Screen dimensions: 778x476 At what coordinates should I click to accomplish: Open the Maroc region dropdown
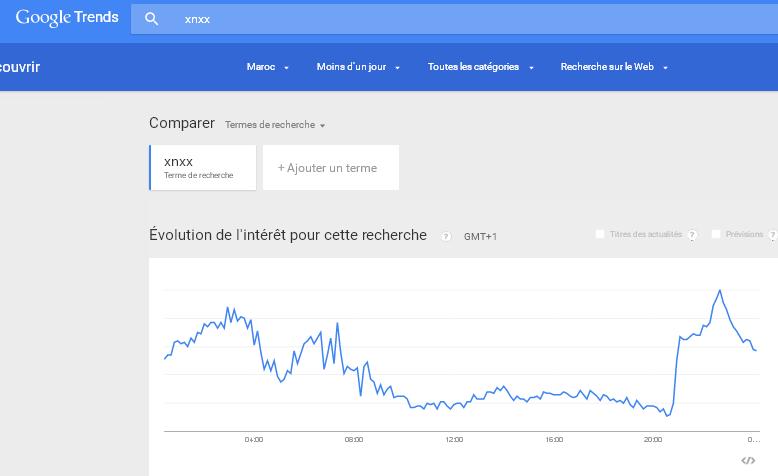[267, 67]
